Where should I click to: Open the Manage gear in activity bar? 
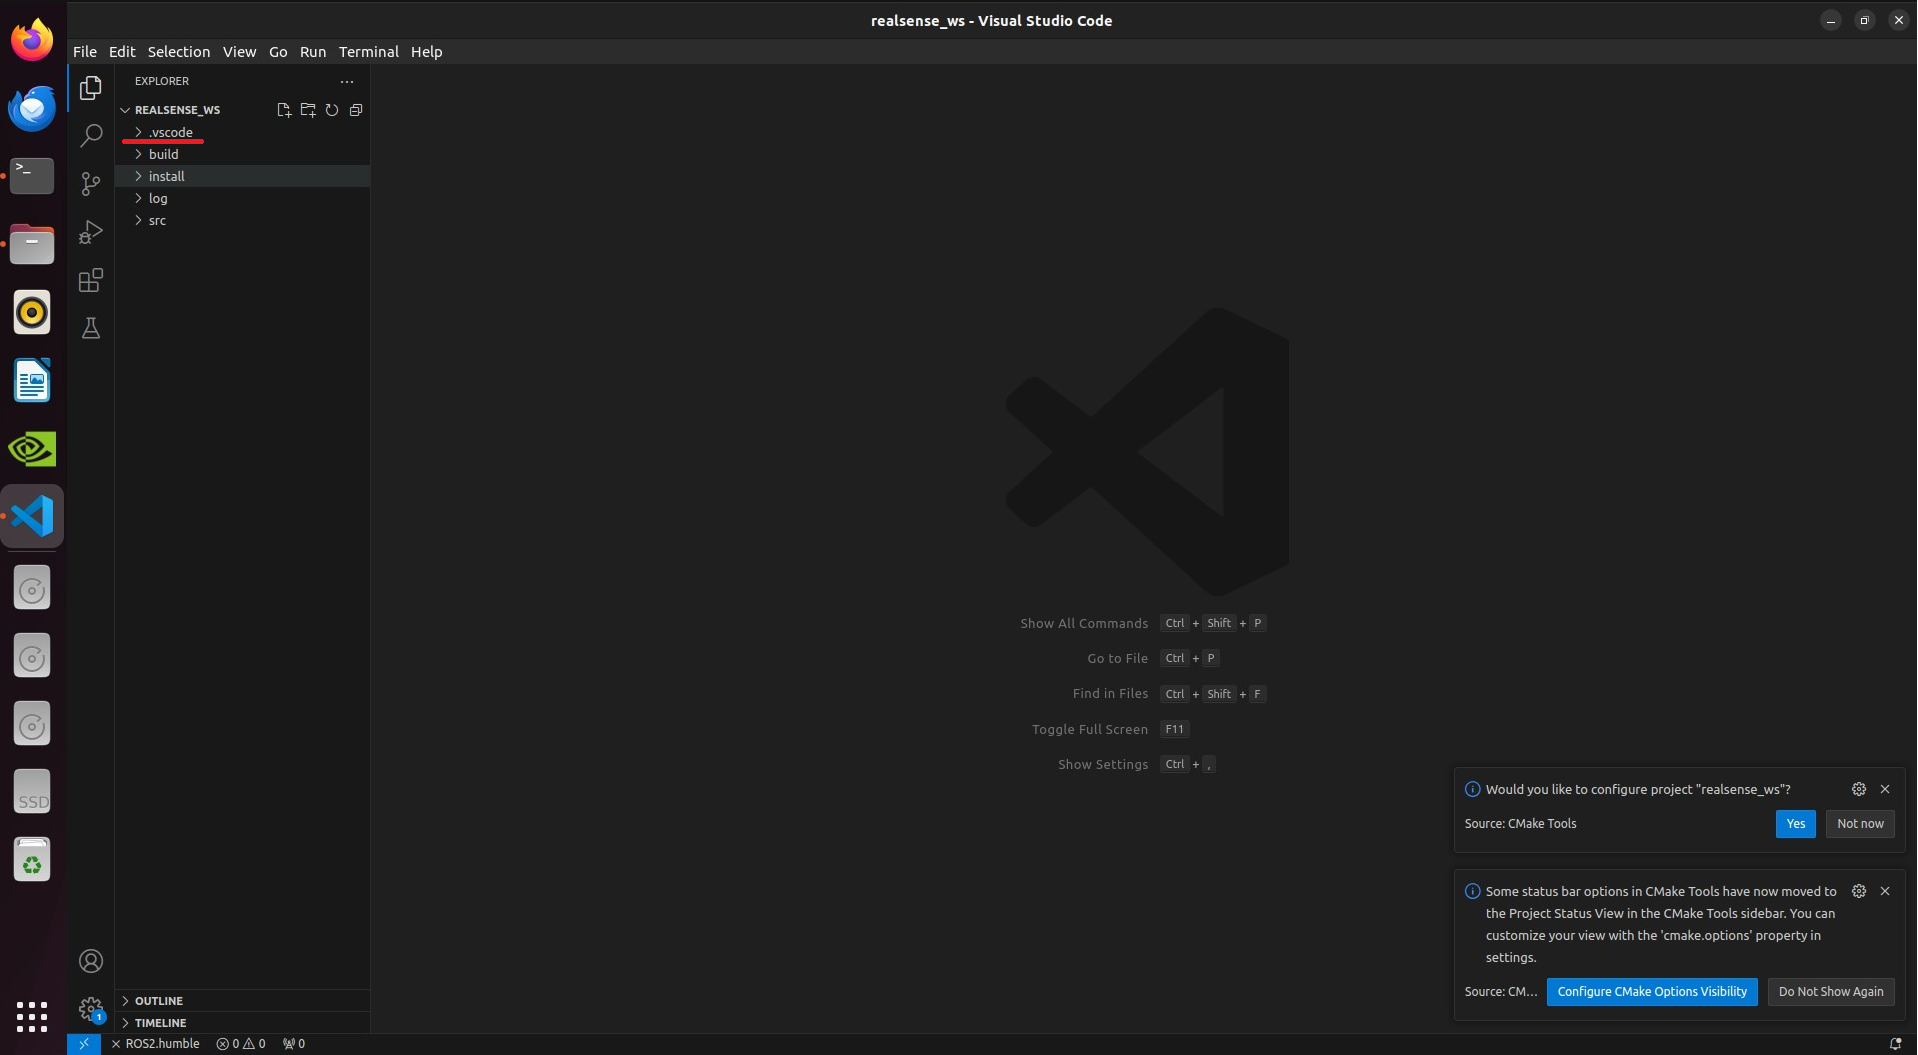[x=91, y=1008]
